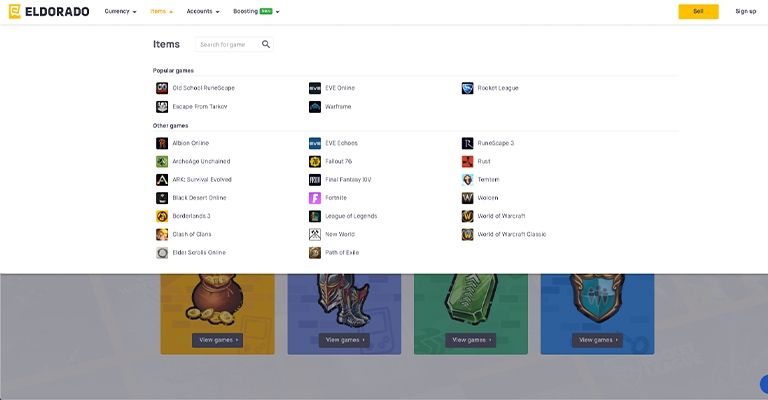The height and width of the screenshot is (400, 768).
Task: Click the Fortnite game icon
Action: click(315, 198)
